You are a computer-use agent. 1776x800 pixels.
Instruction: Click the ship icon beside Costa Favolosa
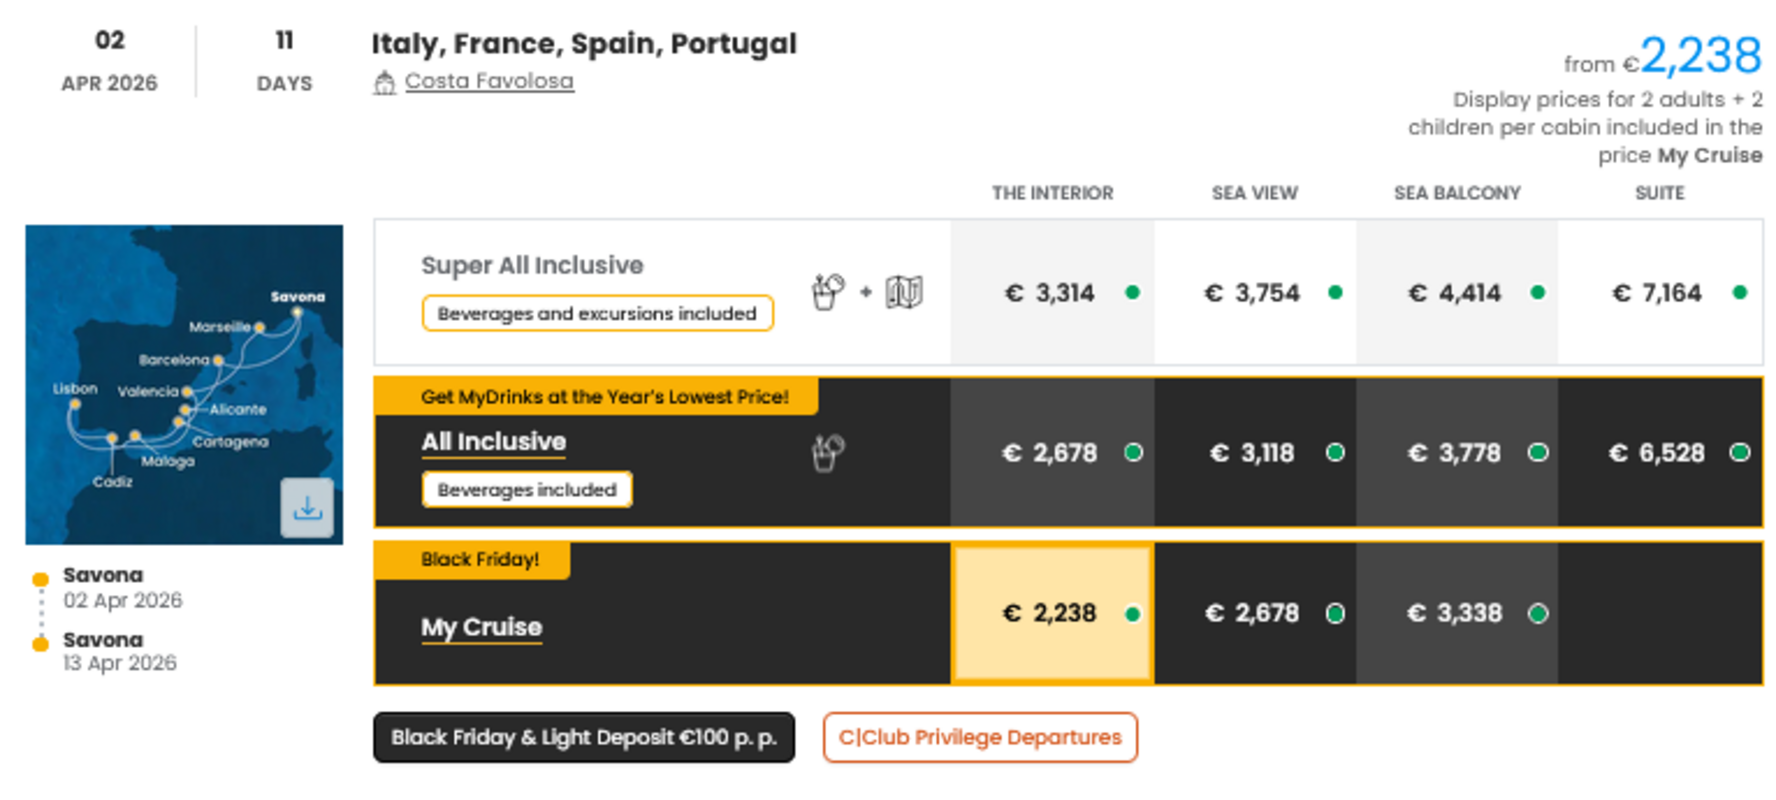click(x=384, y=83)
